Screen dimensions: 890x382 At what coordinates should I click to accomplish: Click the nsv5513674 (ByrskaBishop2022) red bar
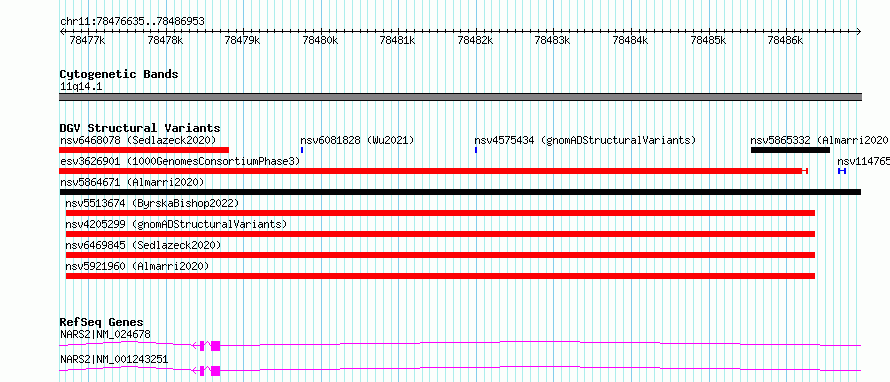point(440,213)
